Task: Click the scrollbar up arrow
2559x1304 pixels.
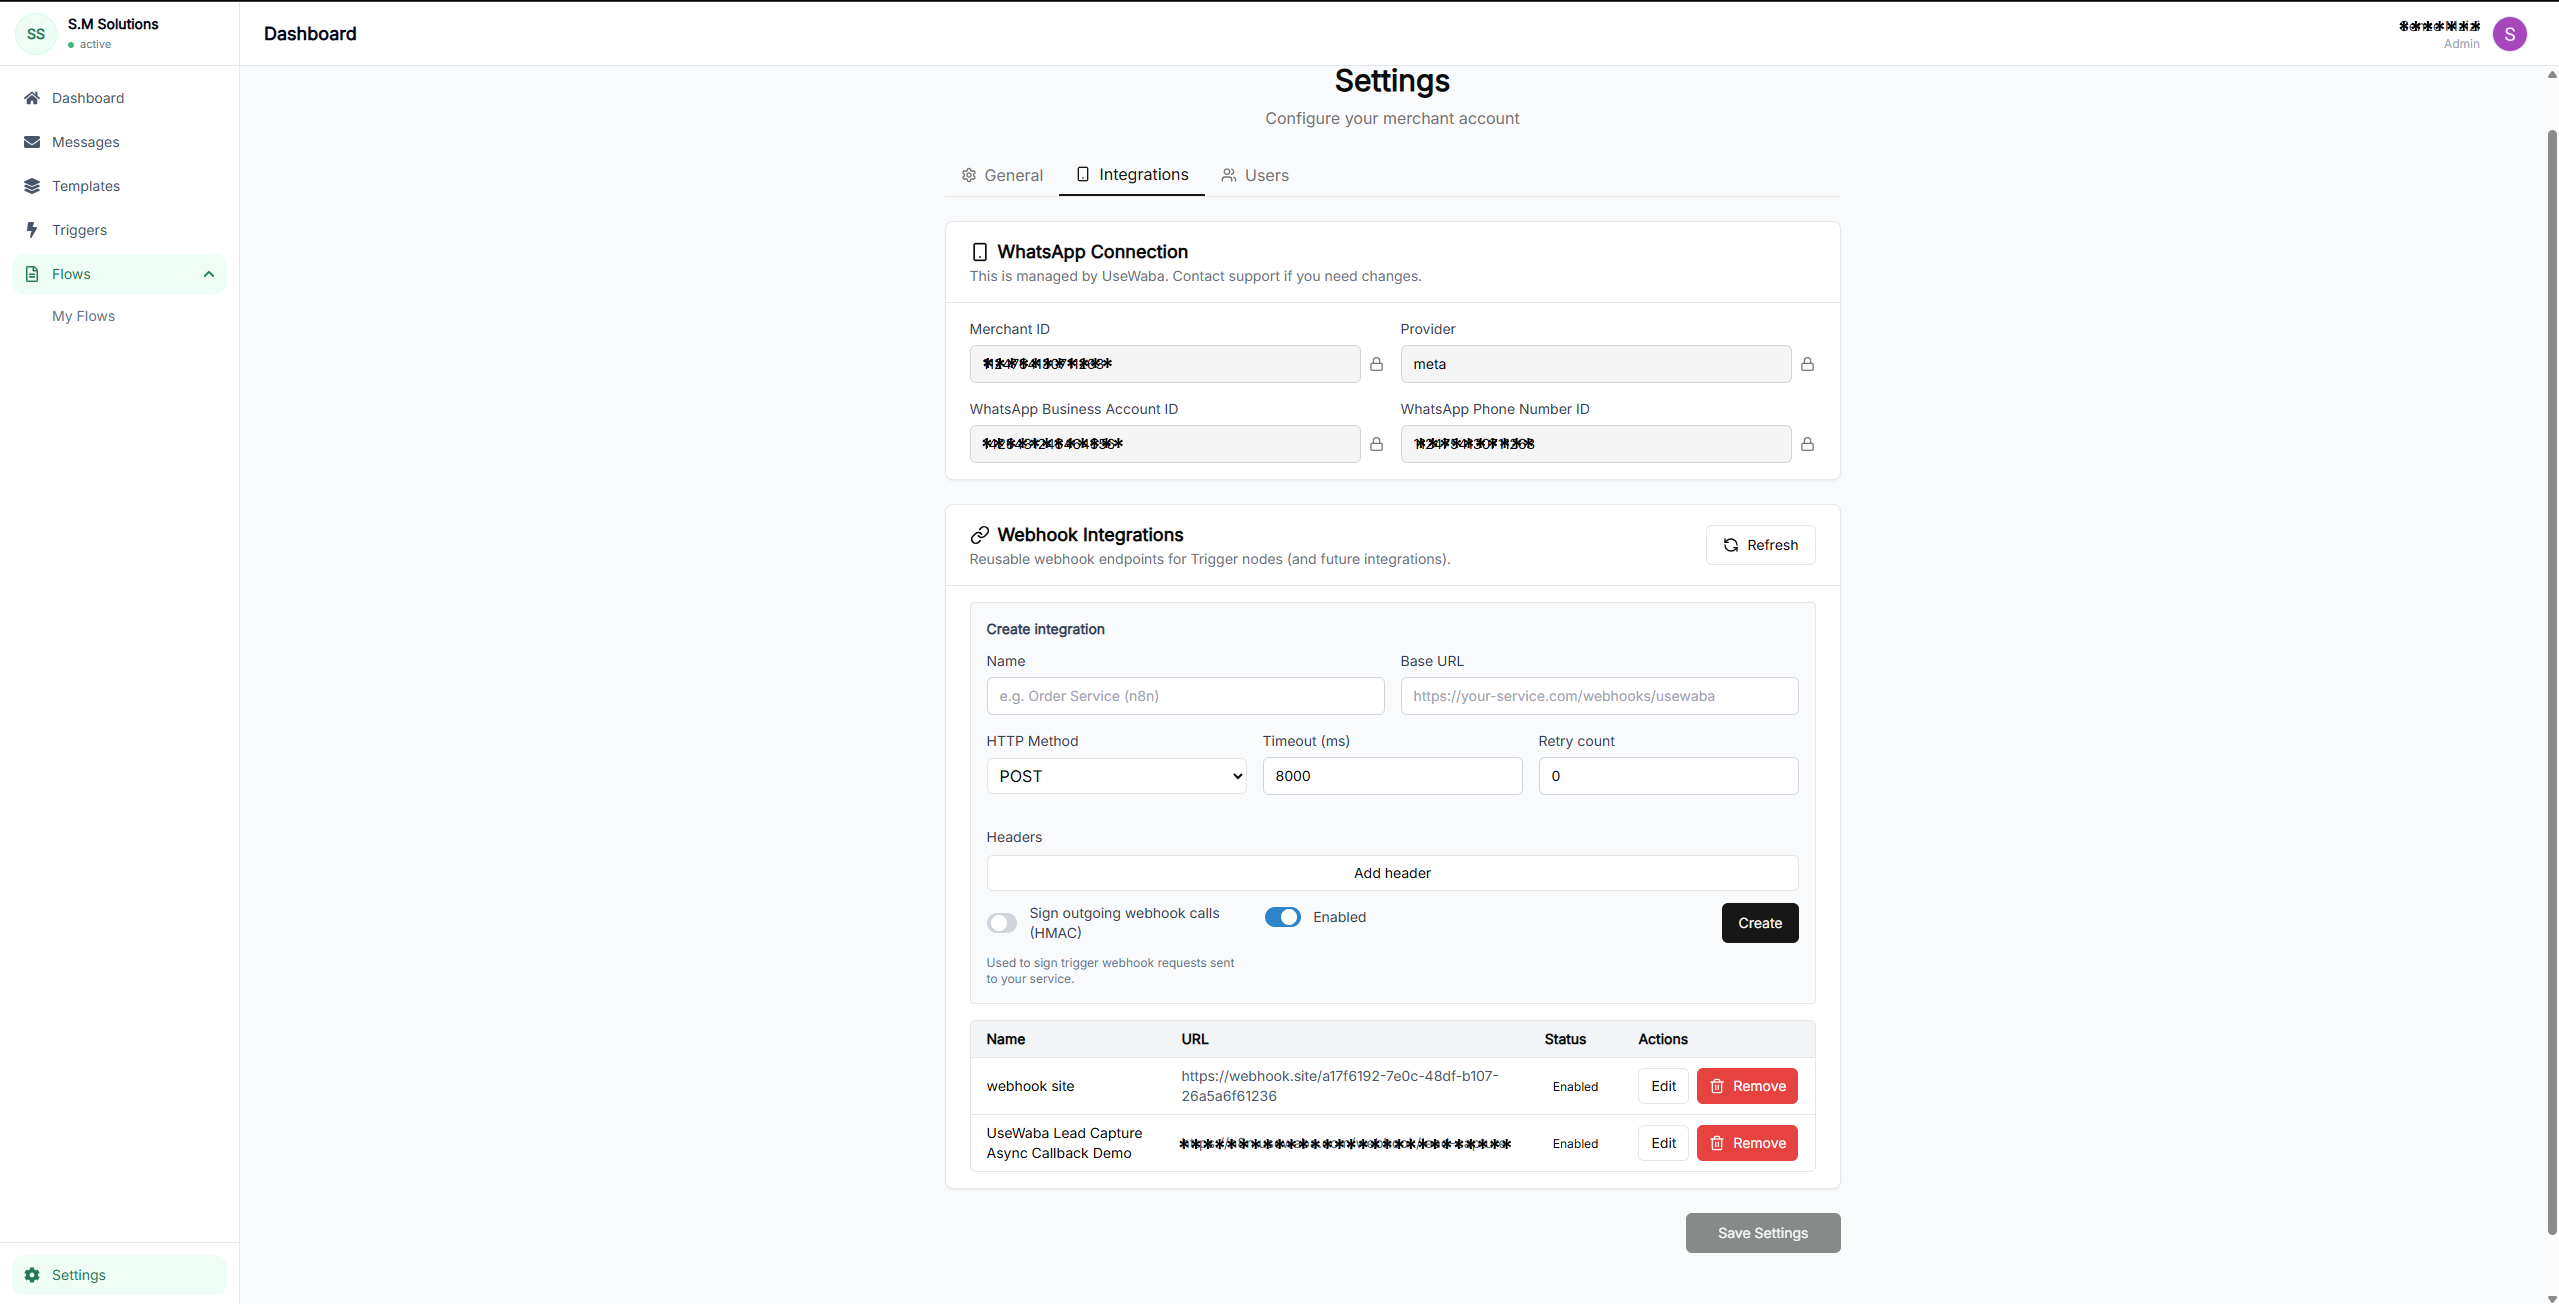Action: tap(2551, 74)
